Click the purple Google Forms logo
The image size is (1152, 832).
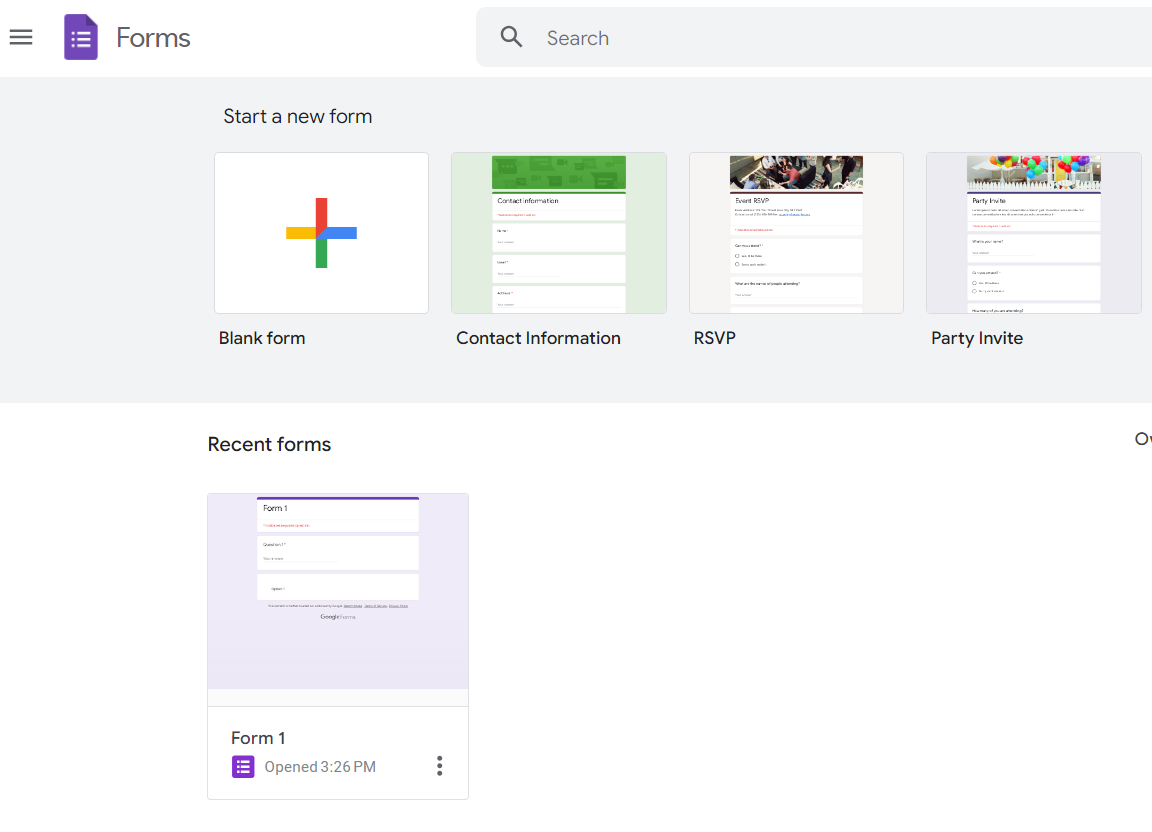81,38
